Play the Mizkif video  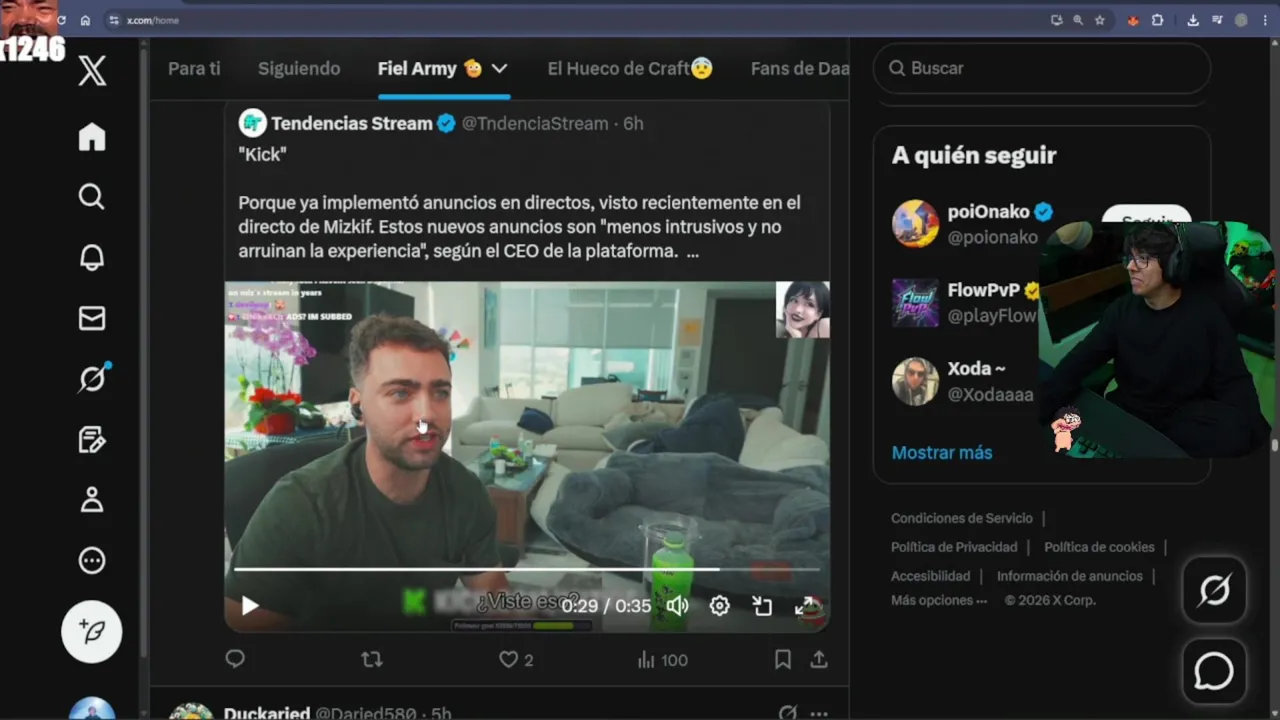[x=250, y=605]
